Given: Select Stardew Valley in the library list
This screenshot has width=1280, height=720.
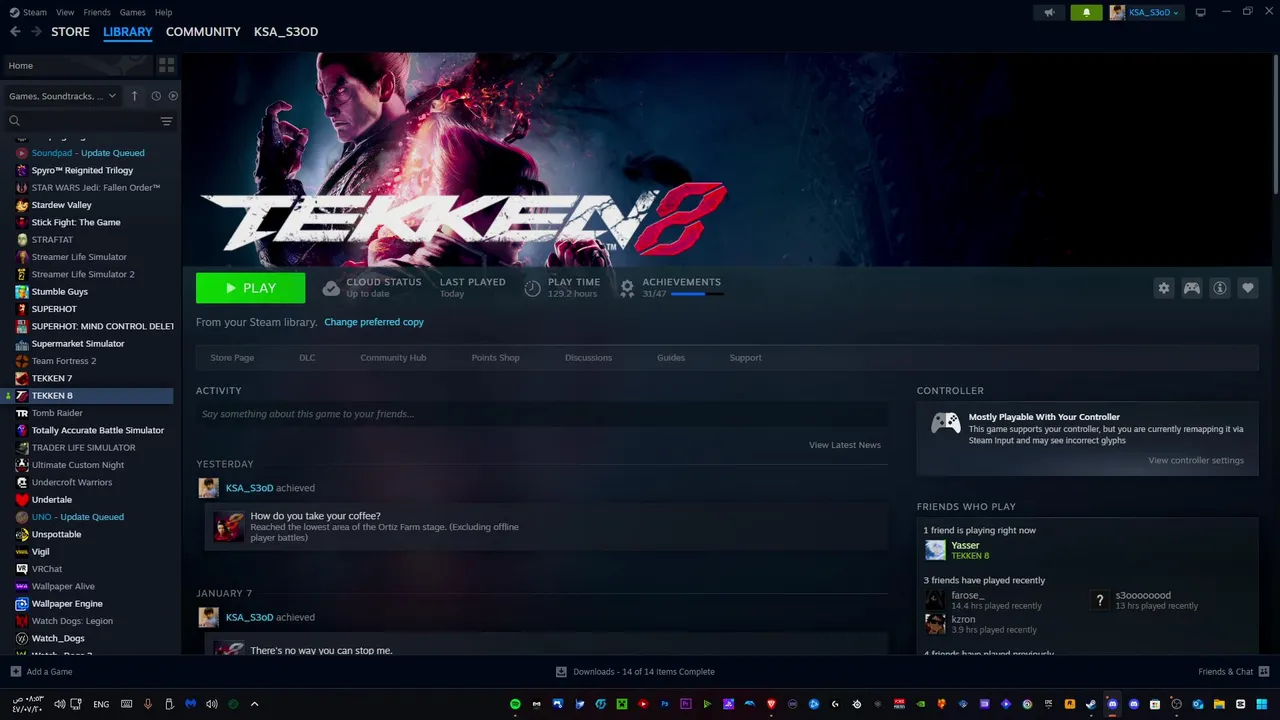Looking at the screenshot, I should pyautogui.click(x=61, y=205).
